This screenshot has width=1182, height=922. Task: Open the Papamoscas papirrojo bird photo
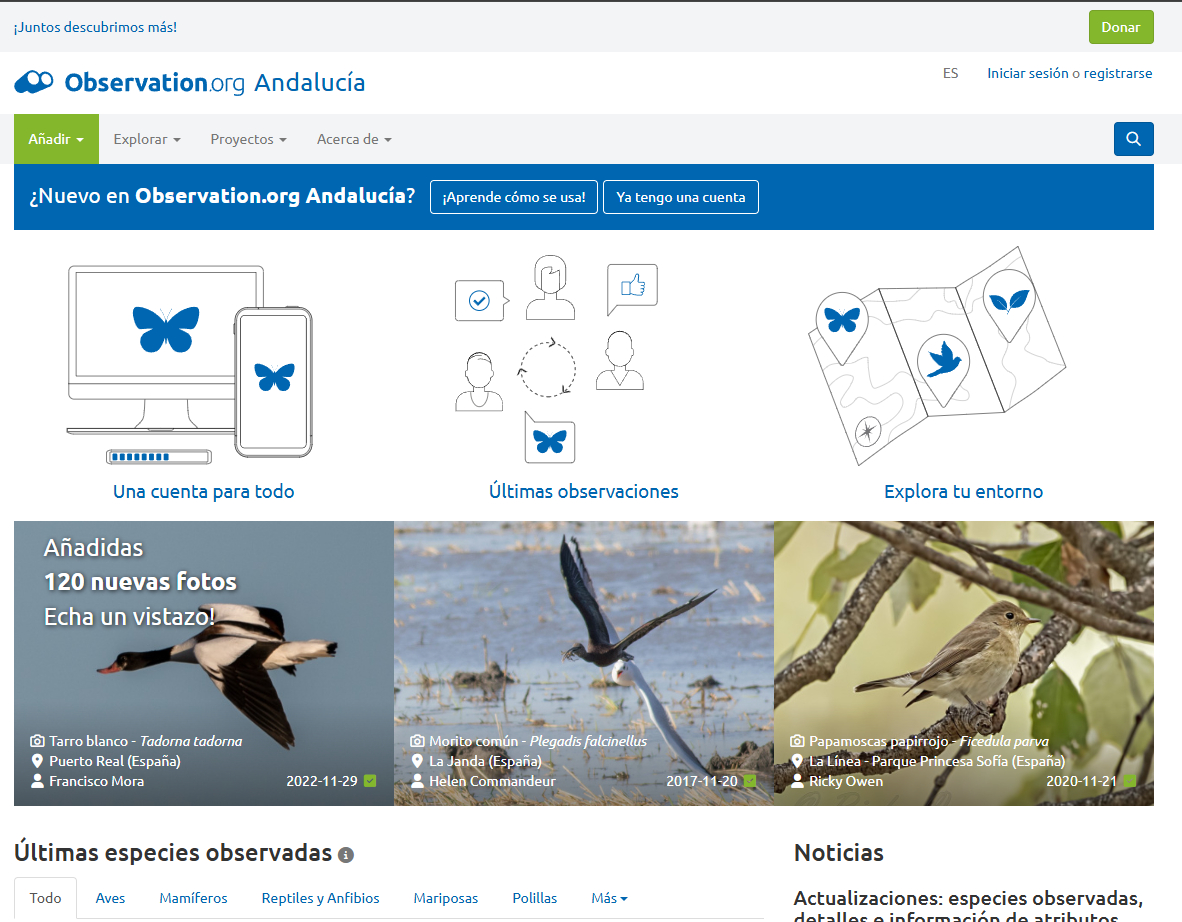tap(963, 640)
